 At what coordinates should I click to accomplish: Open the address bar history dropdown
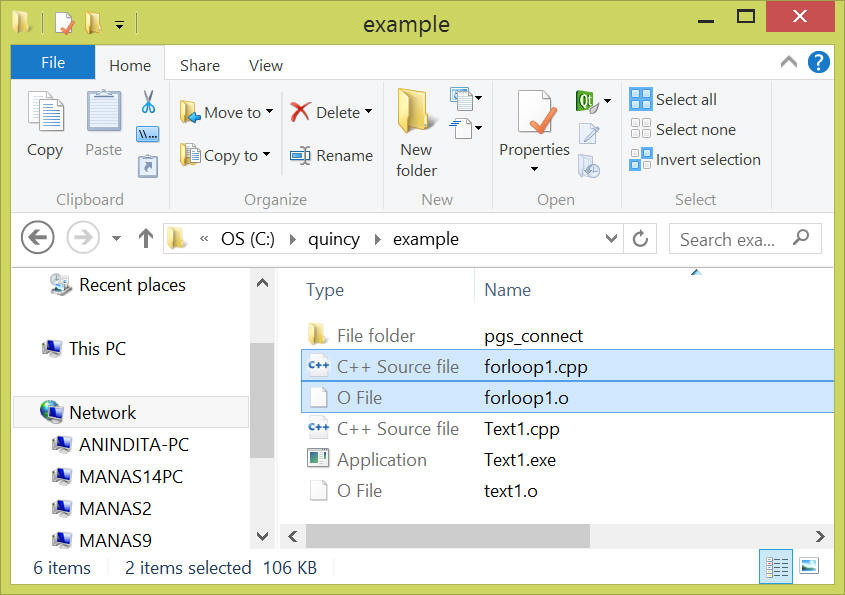click(x=612, y=239)
